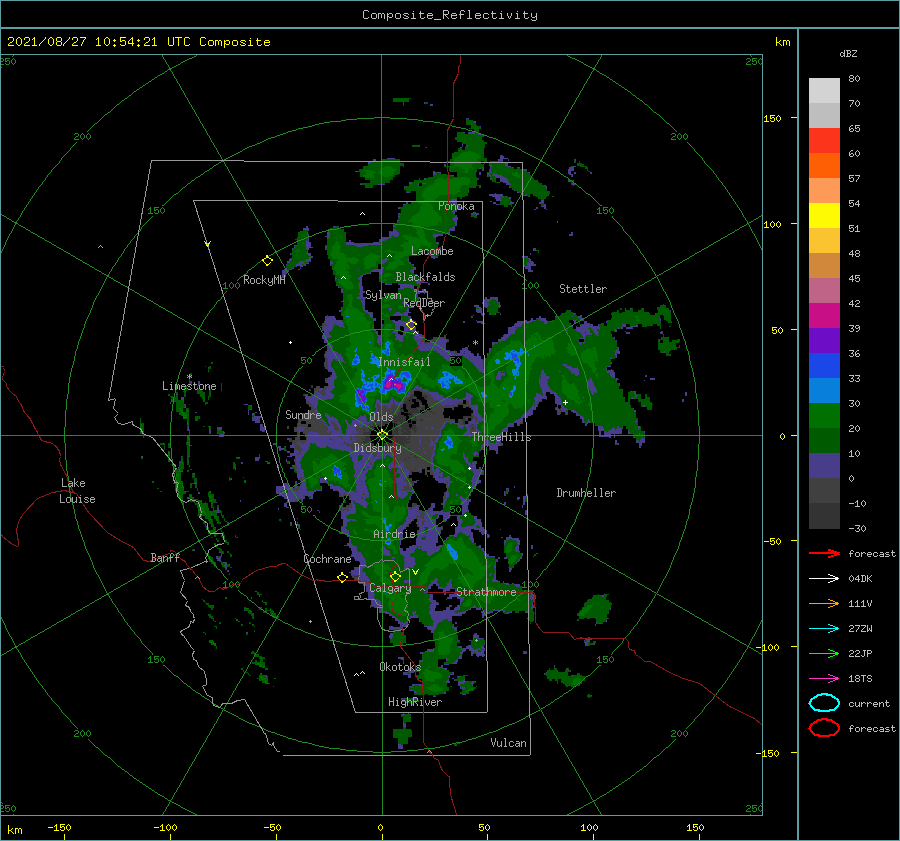Click the Banff city label

point(165,557)
